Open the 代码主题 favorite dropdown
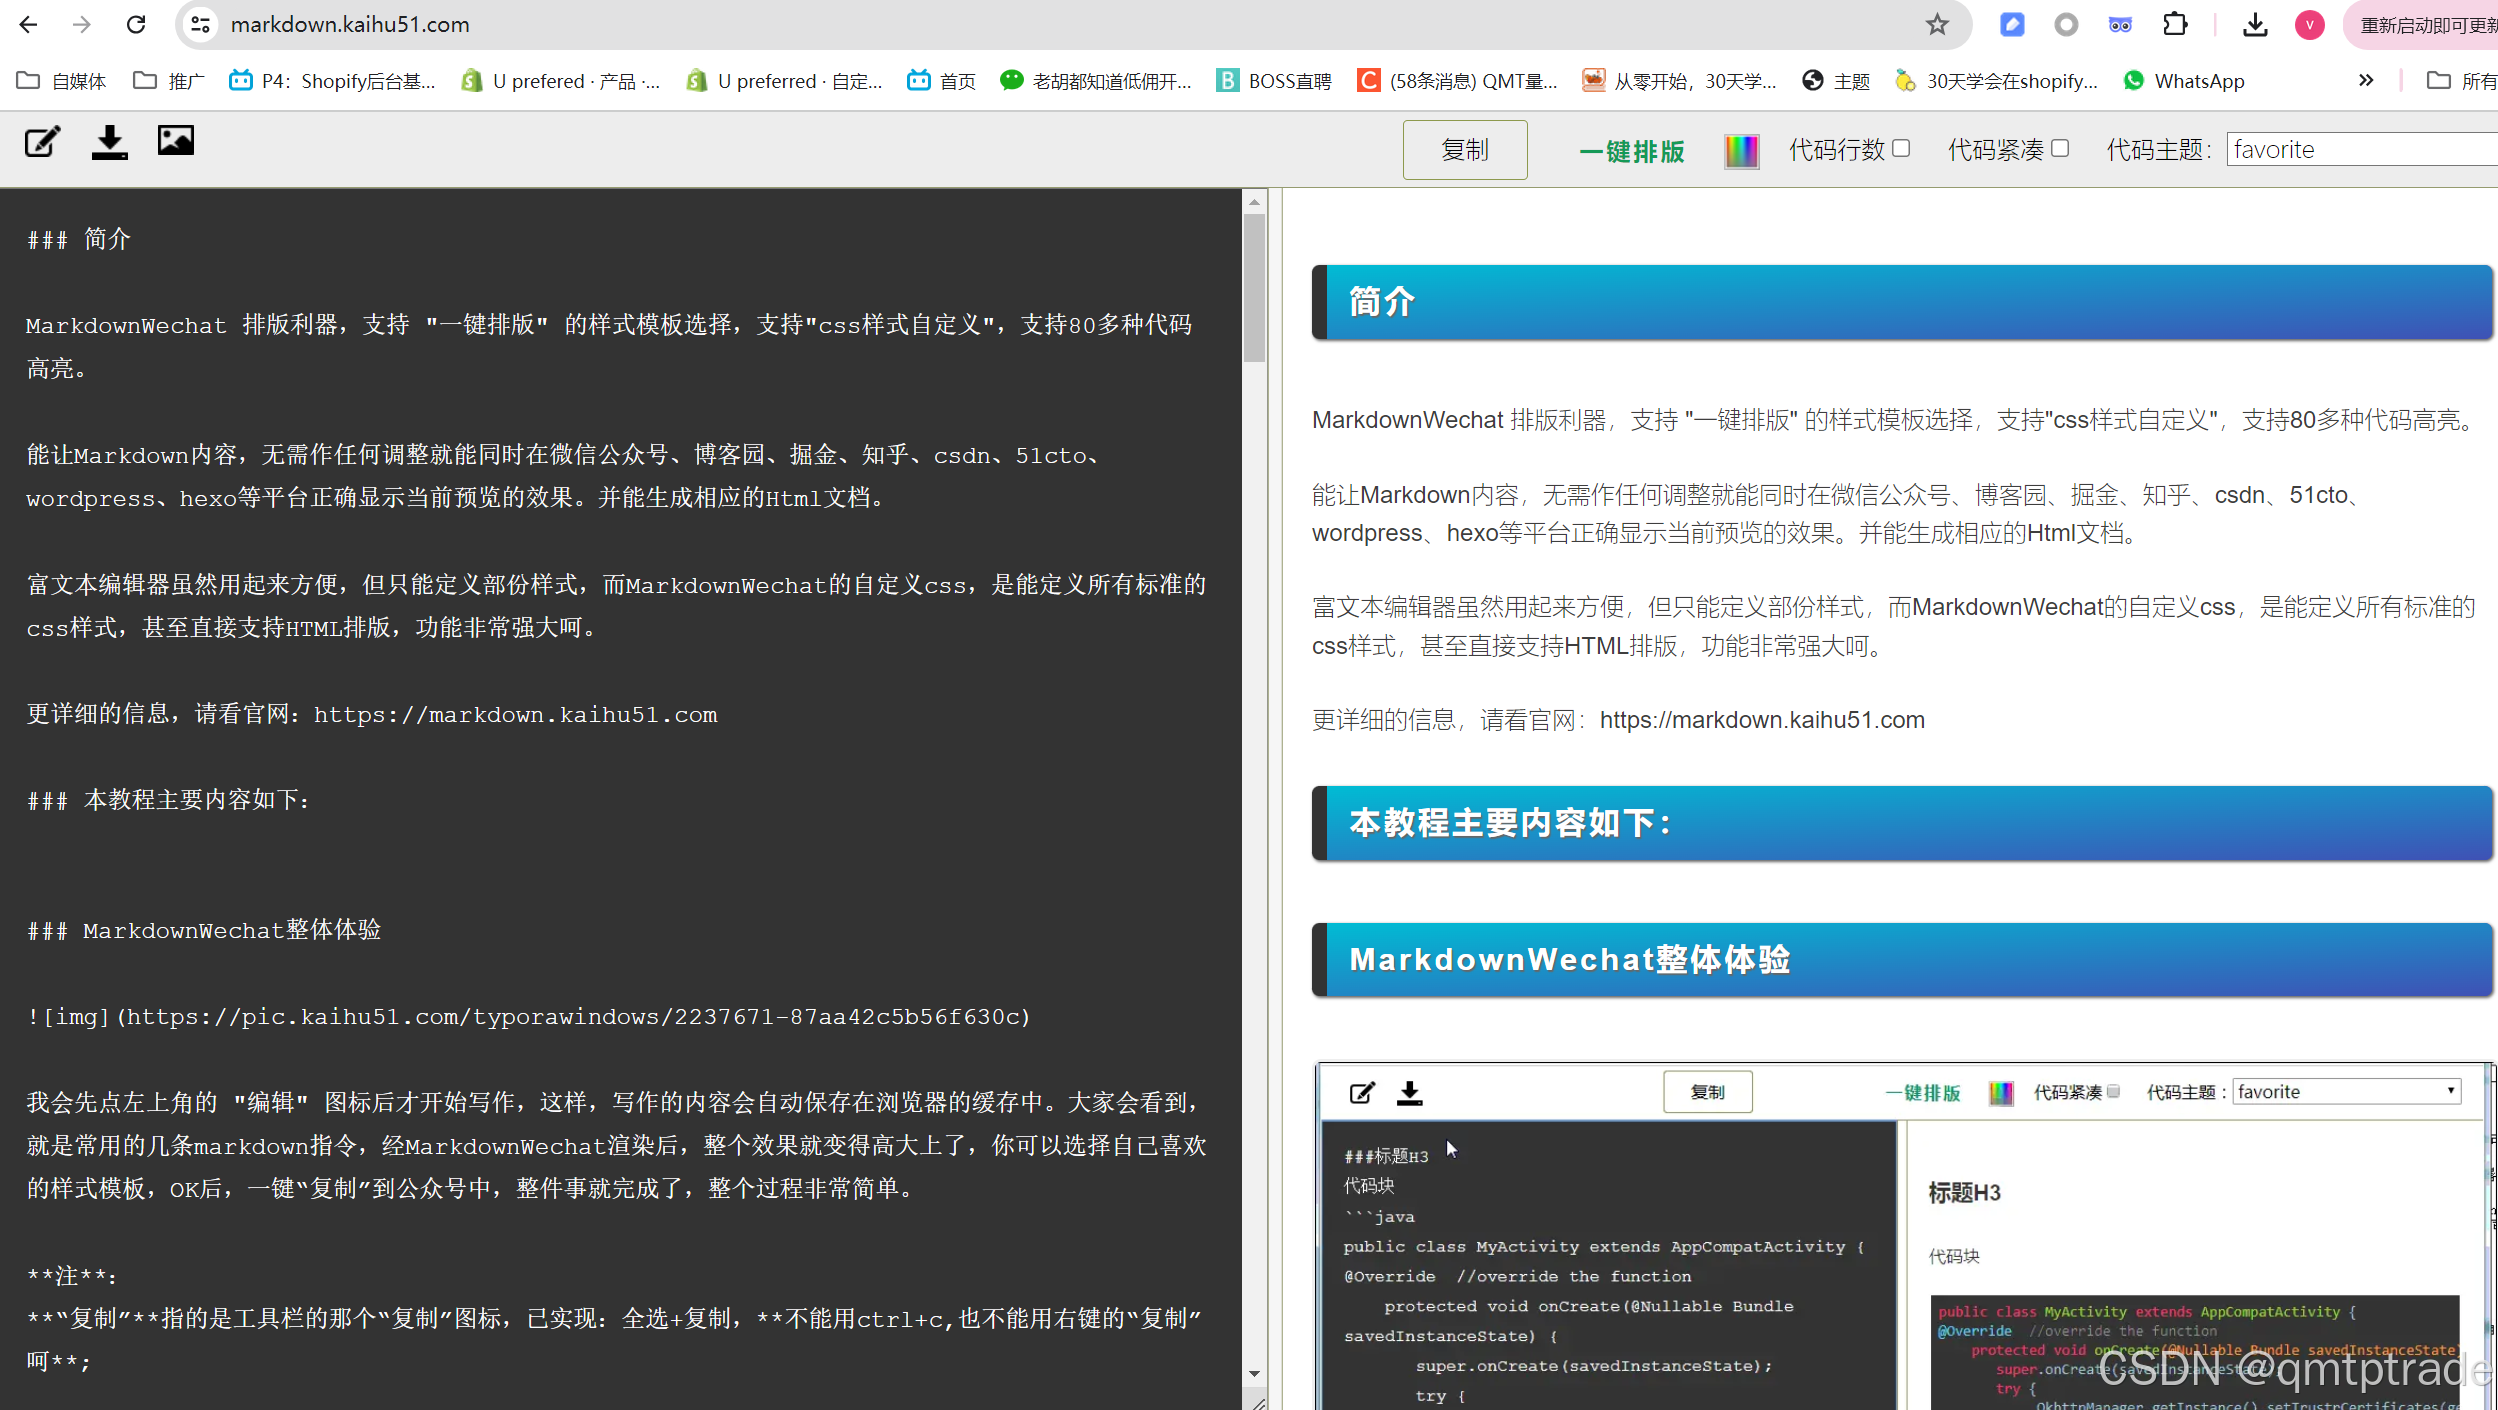The image size is (2498, 1410). coord(2360,149)
